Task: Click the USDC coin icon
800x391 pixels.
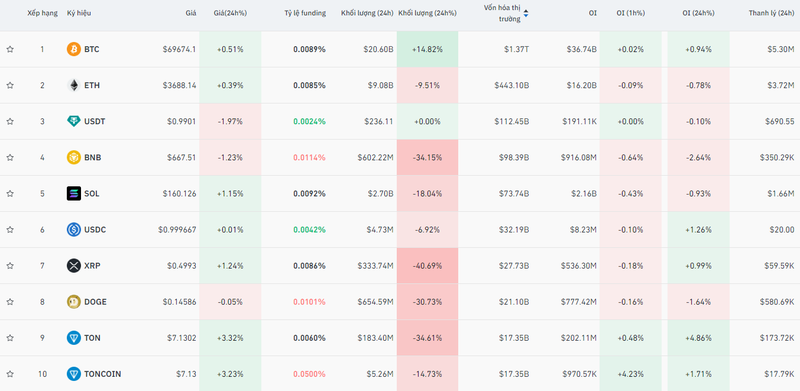Action: pyautogui.click(x=73, y=230)
